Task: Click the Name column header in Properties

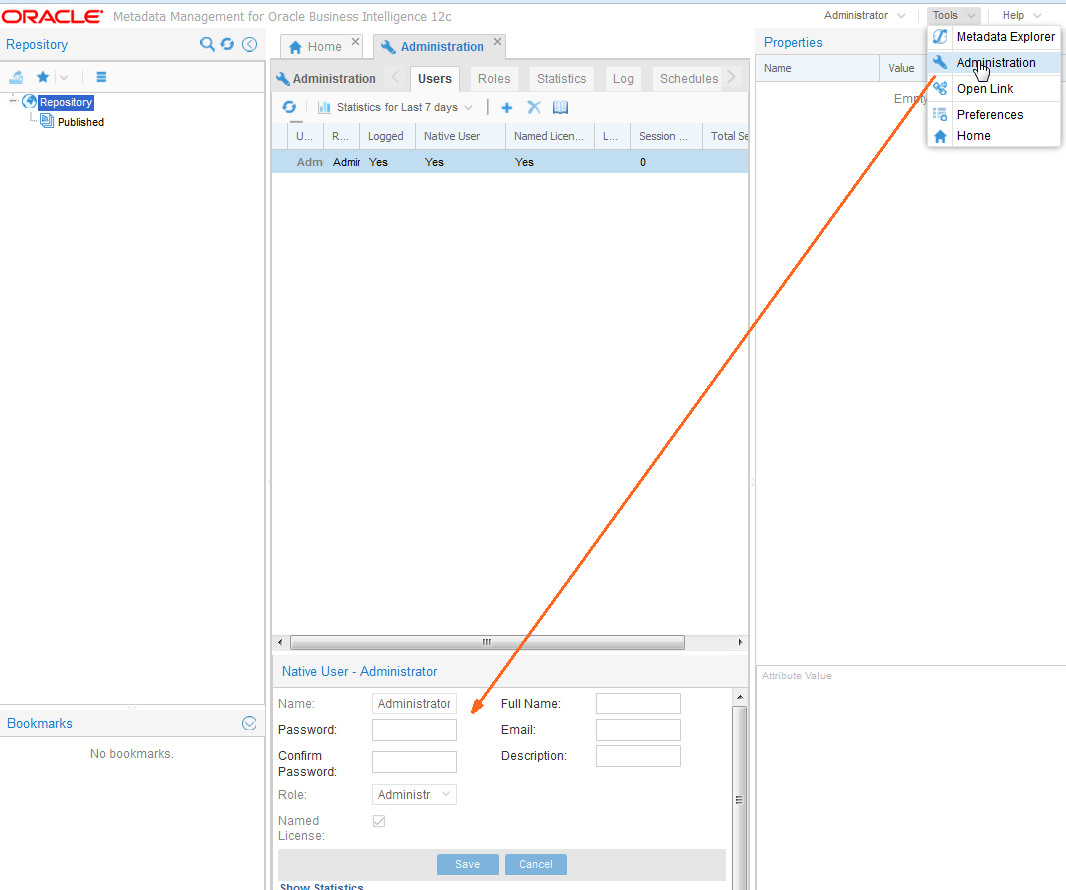Action: [818, 68]
